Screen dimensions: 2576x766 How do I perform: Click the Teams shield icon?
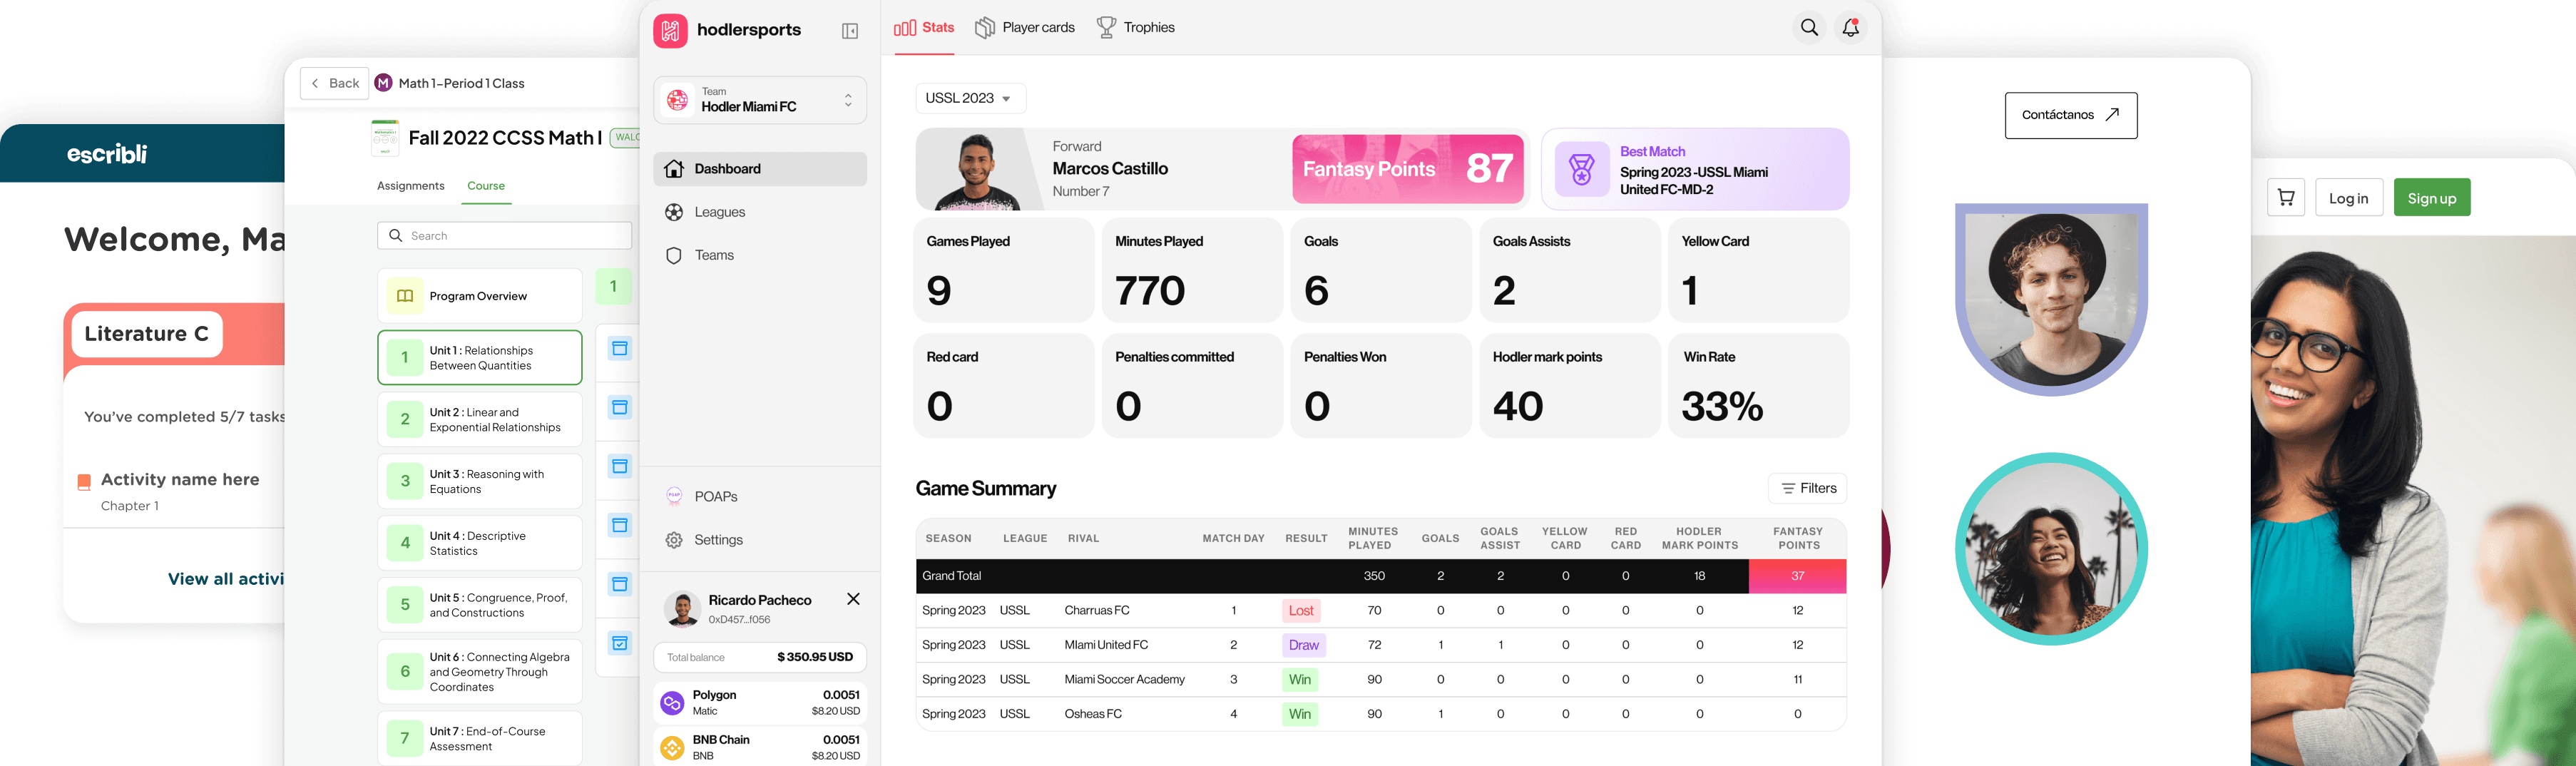(674, 256)
